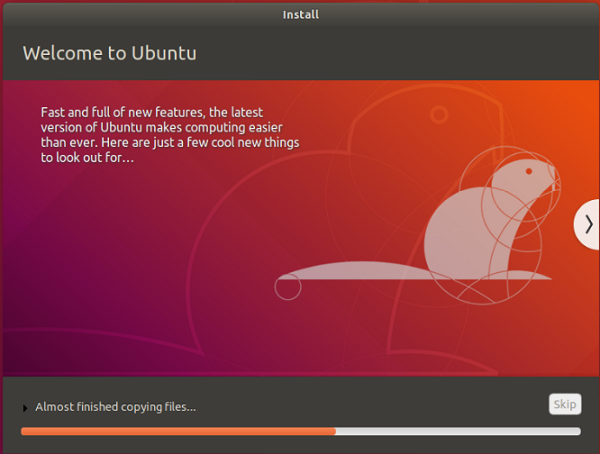Click the 'Welcome to Ubuntu' heading
This screenshot has height=454, width=600.
109,53
